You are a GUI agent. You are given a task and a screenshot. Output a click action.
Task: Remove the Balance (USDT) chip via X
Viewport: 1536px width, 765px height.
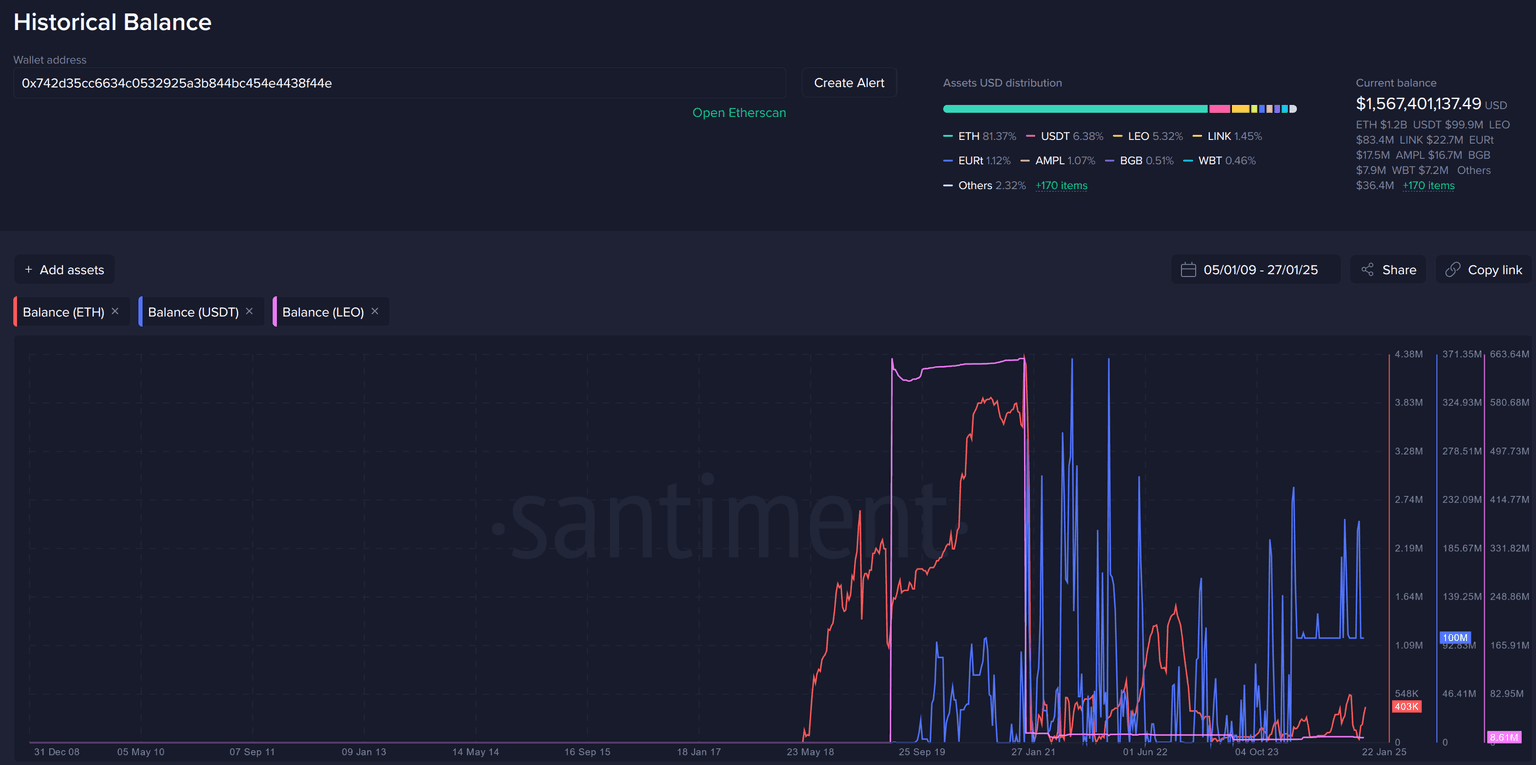(x=250, y=312)
